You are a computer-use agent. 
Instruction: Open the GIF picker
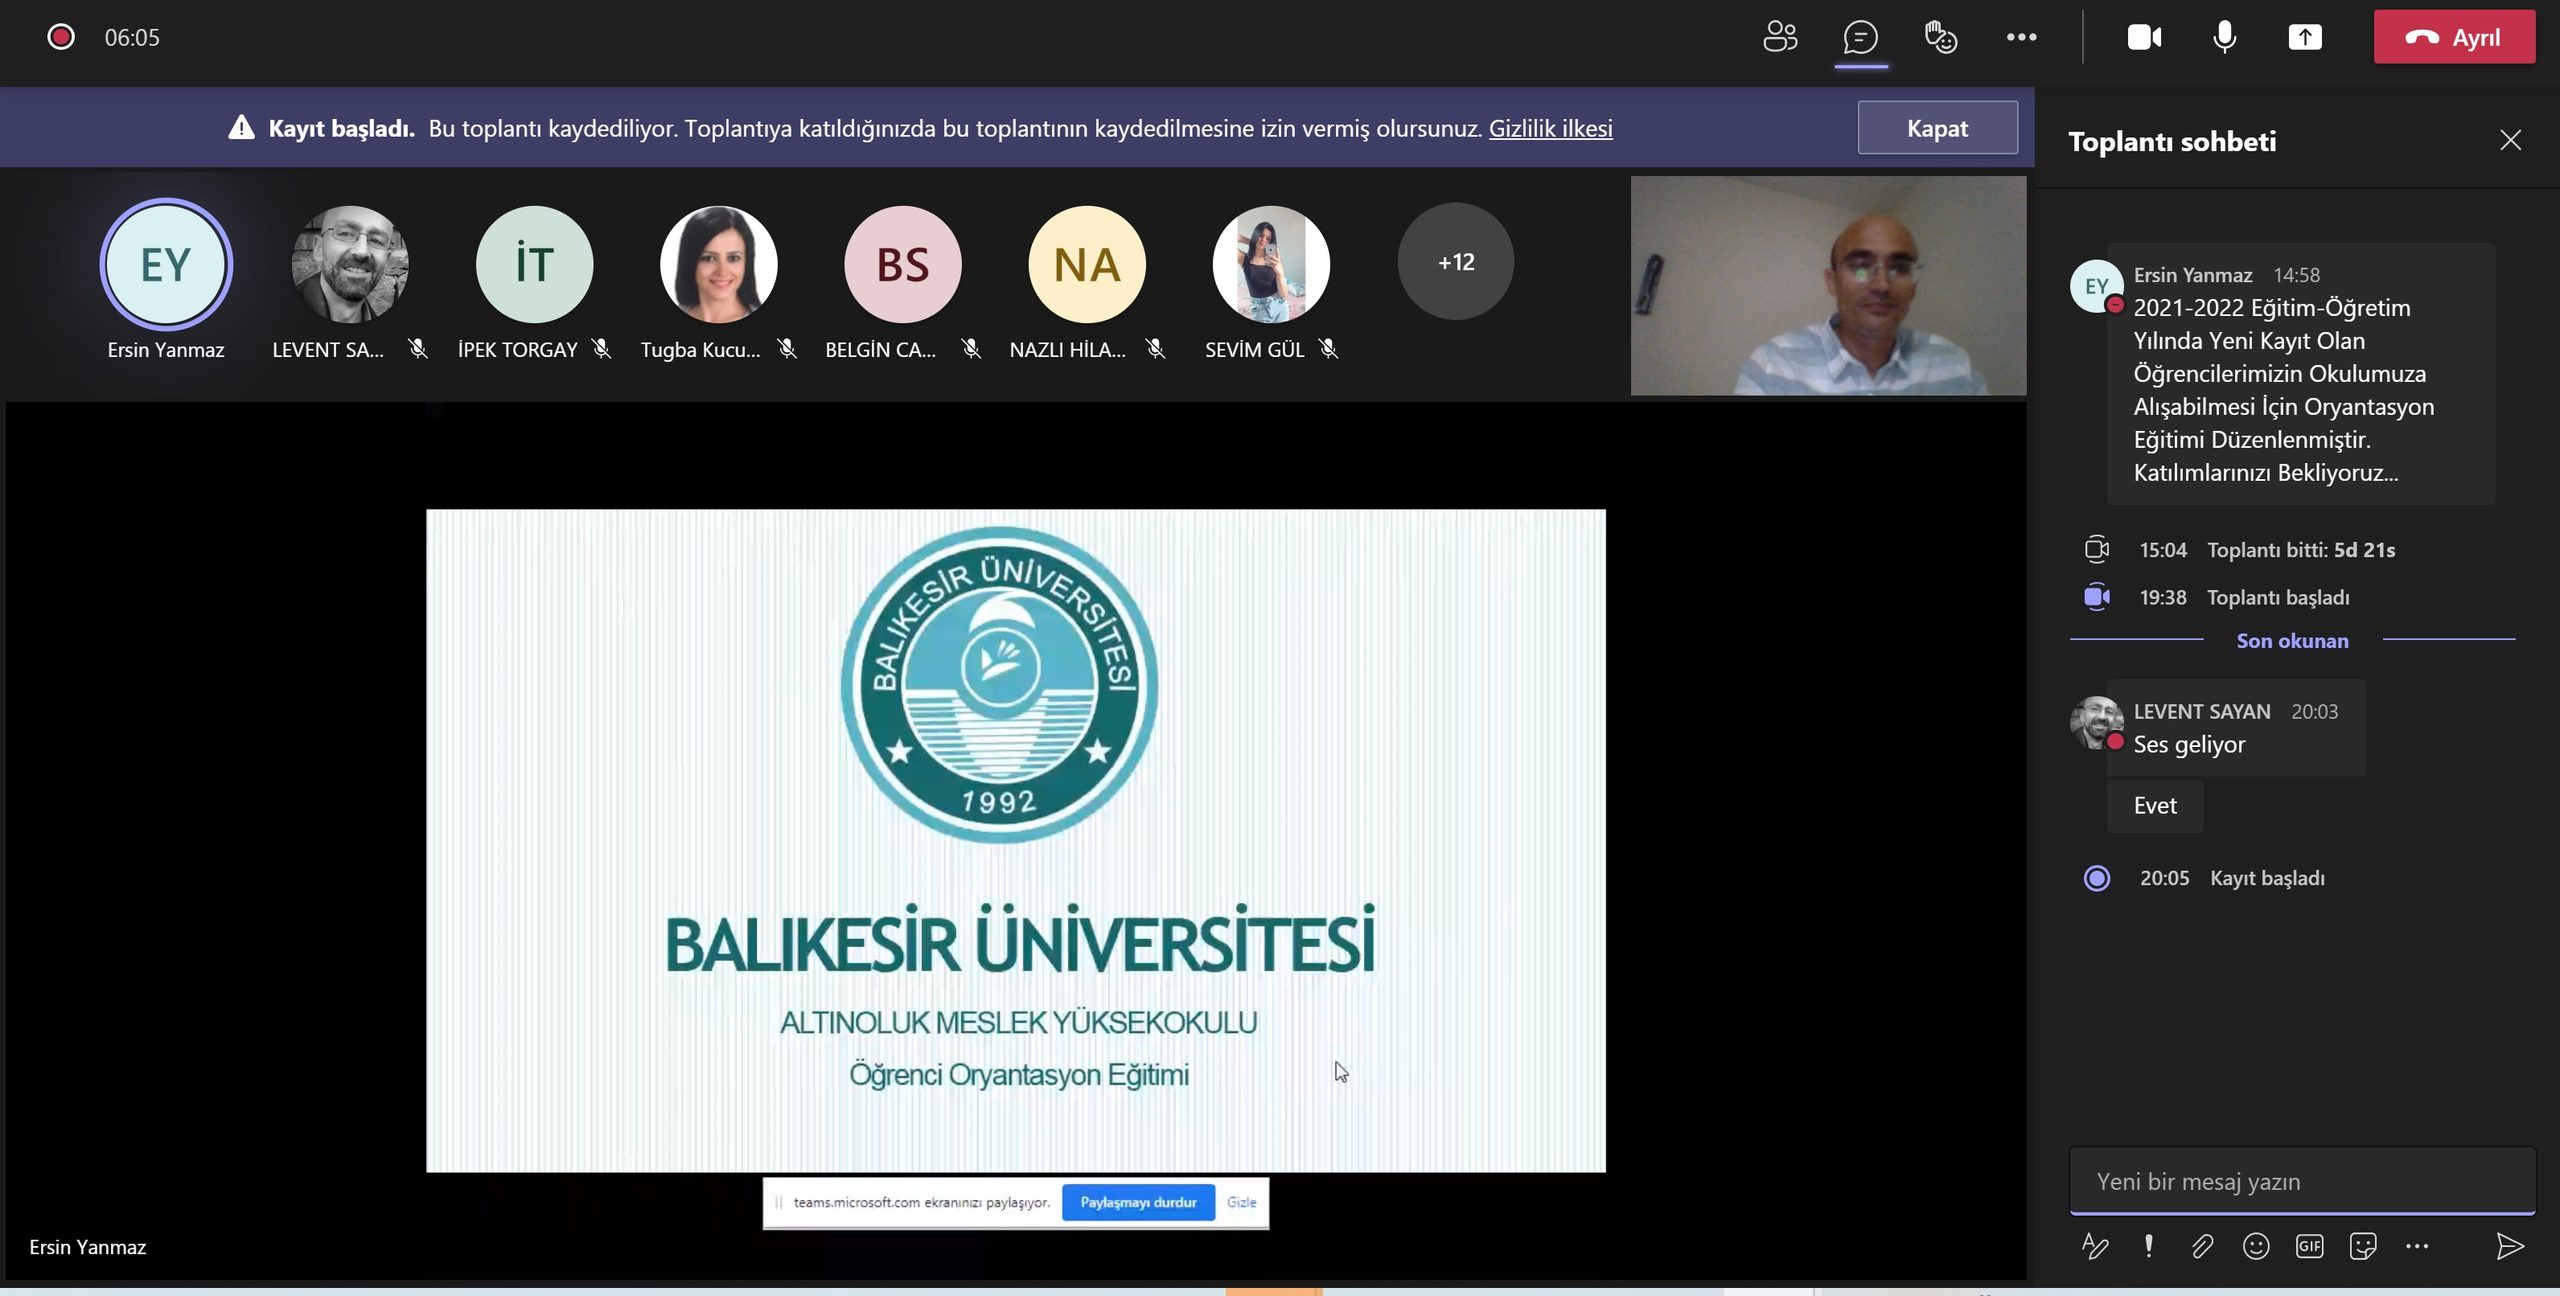pyautogui.click(x=2310, y=1246)
